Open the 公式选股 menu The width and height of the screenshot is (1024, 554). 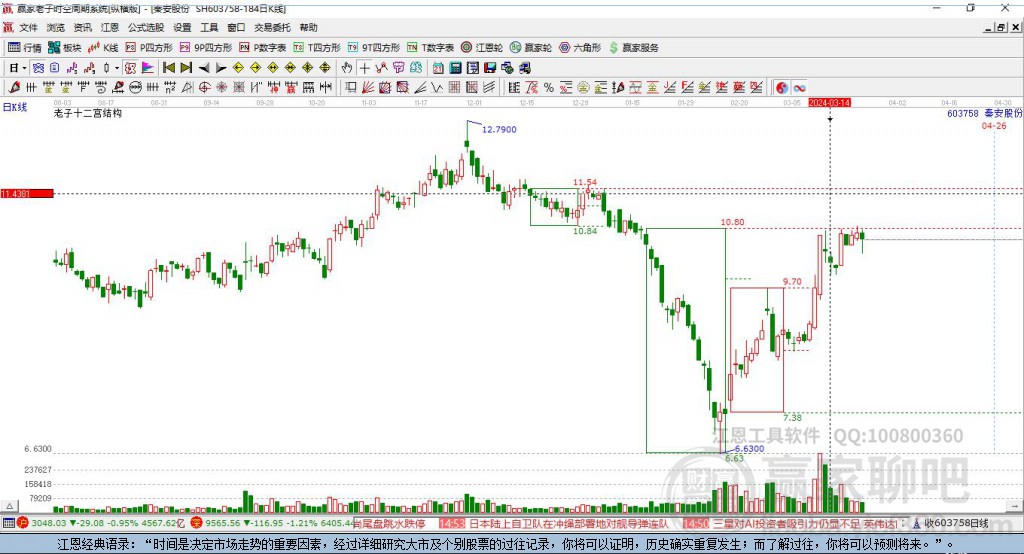tap(146, 27)
